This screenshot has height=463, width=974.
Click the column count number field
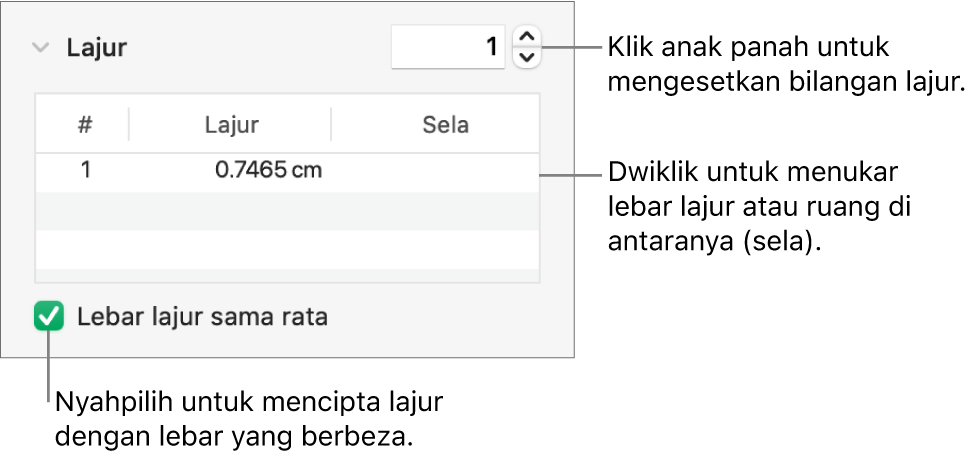pos(449,47)
